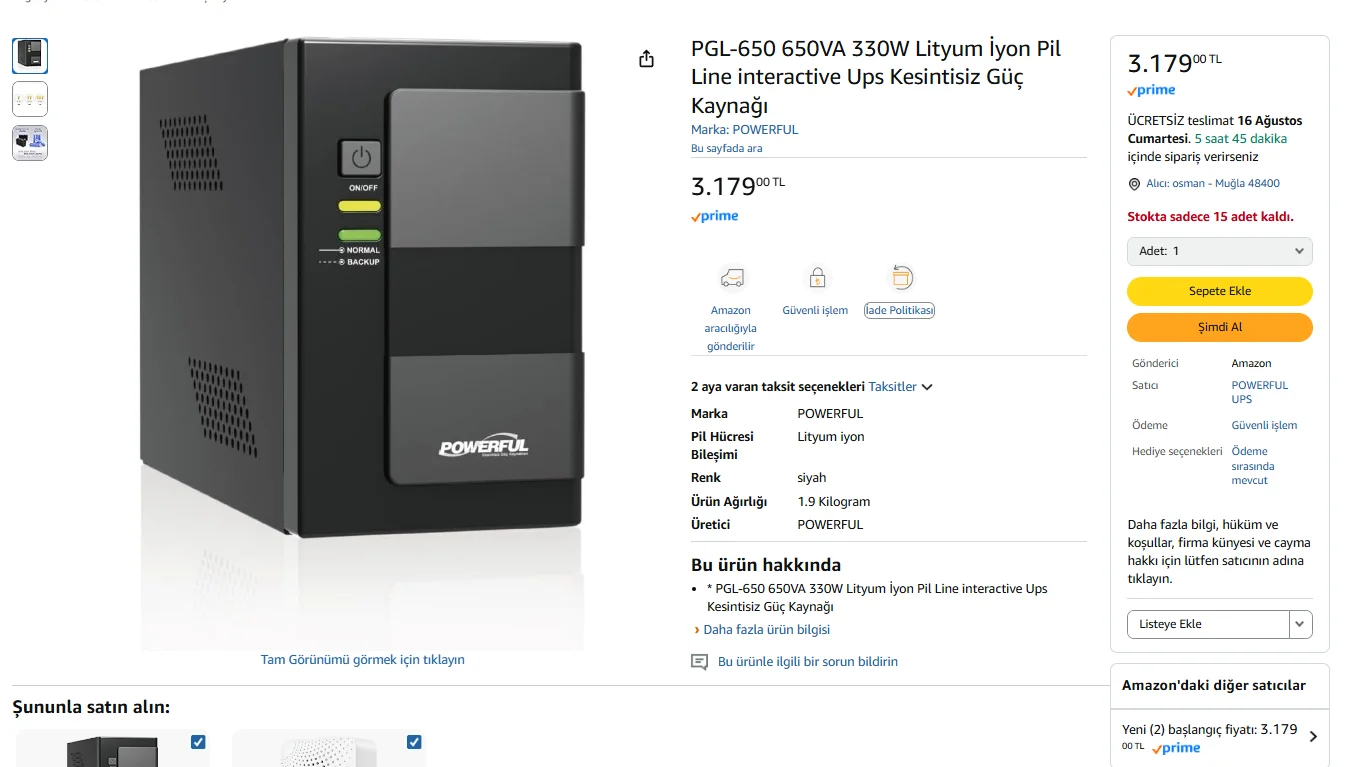
Task: Click the Prime logo under the main price
Action: [x=714, y=216]
